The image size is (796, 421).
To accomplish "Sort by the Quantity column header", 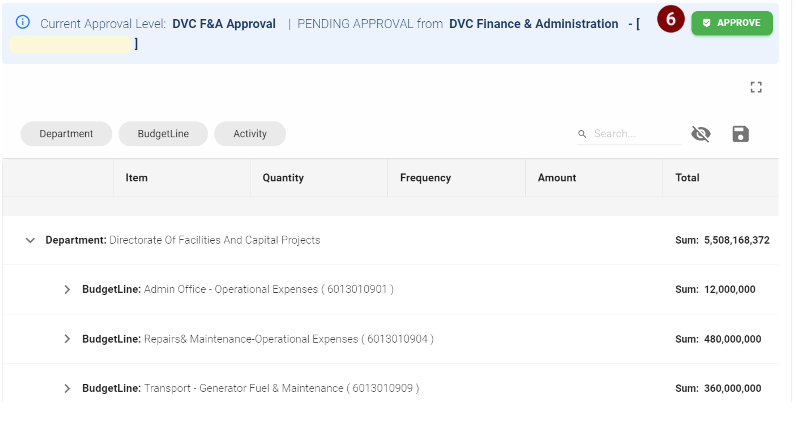I will pos(319,178).
